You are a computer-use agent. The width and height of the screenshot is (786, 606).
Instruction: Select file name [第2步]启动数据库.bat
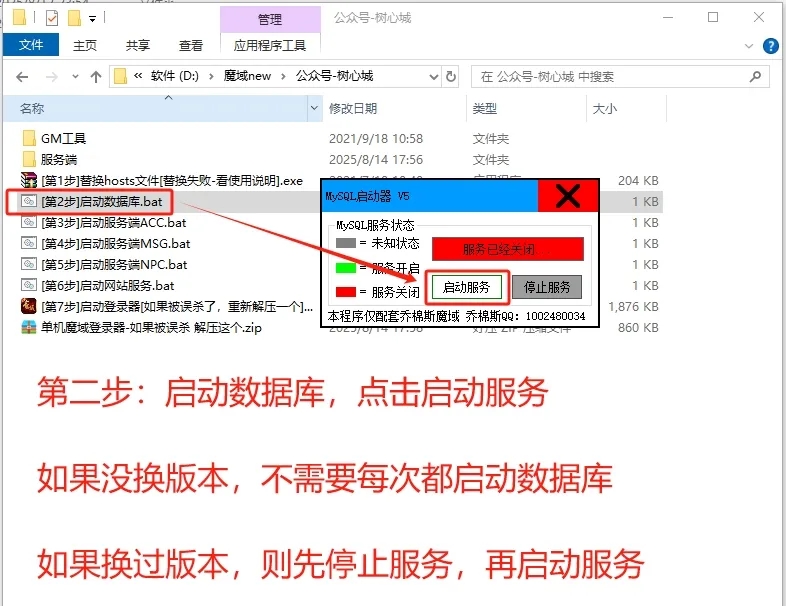click(x=102, y=201)
